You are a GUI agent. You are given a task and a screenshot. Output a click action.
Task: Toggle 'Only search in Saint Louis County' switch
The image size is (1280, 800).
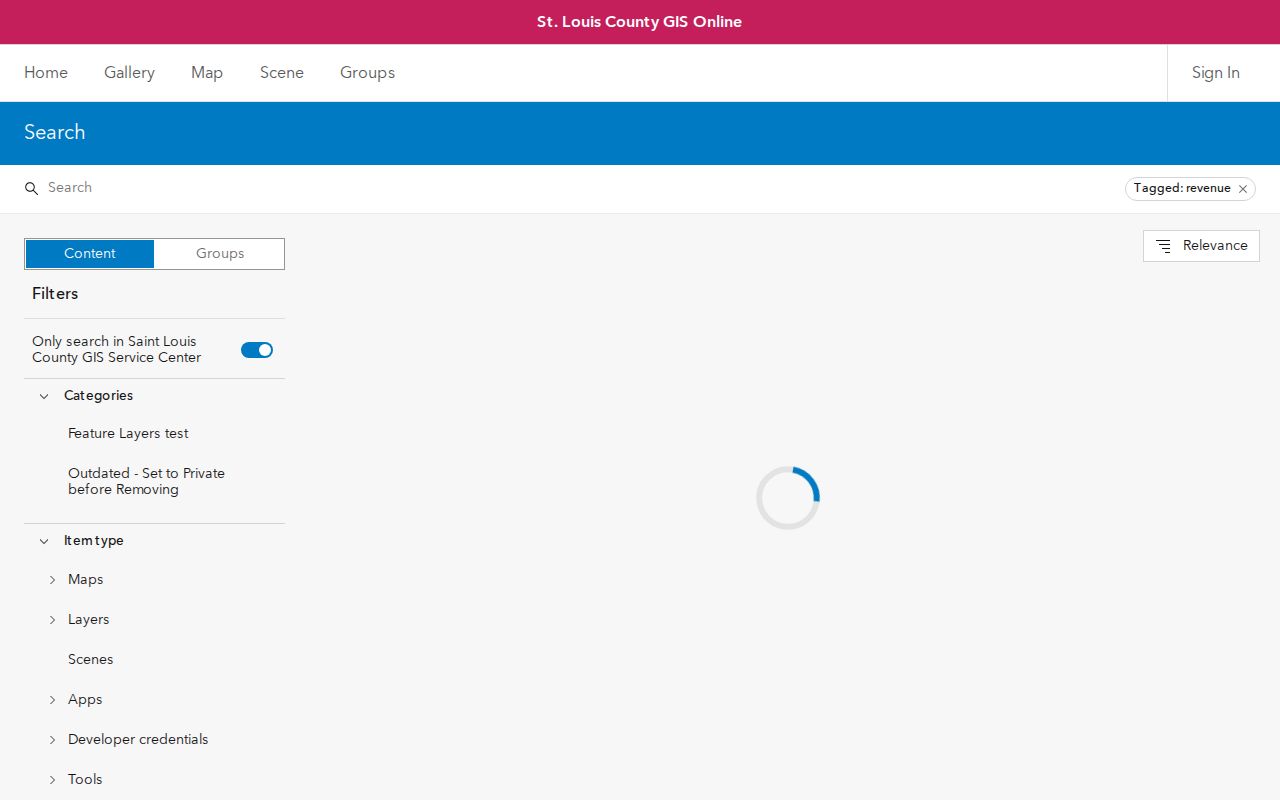(x=257, y=350)
